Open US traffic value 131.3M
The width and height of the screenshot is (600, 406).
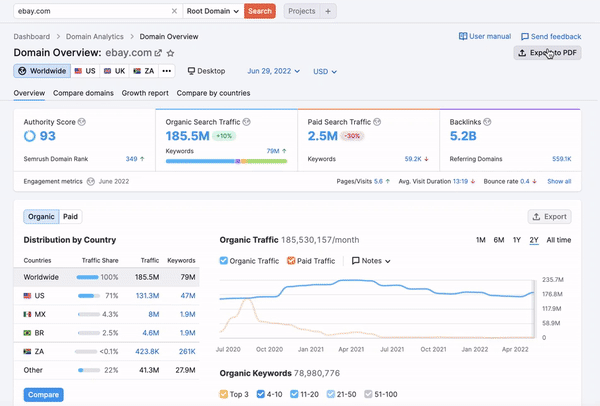coord(147,296)
